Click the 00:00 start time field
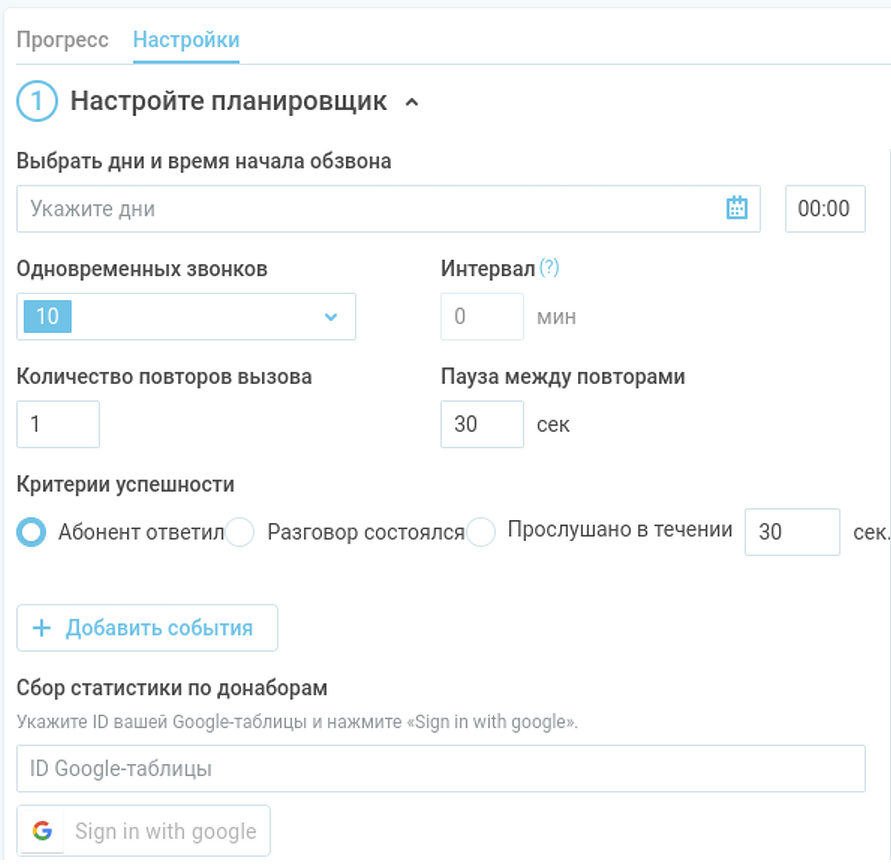This screenshot has width=891, height=868. click(825, 208)
